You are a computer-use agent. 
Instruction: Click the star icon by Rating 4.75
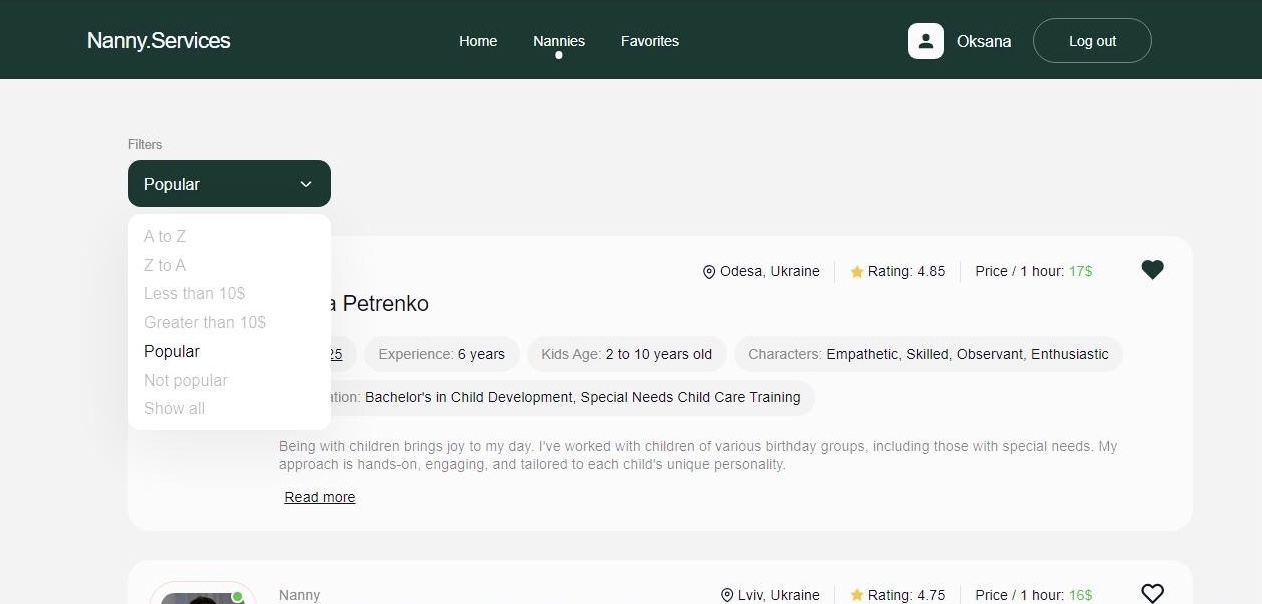coord(857,595)
